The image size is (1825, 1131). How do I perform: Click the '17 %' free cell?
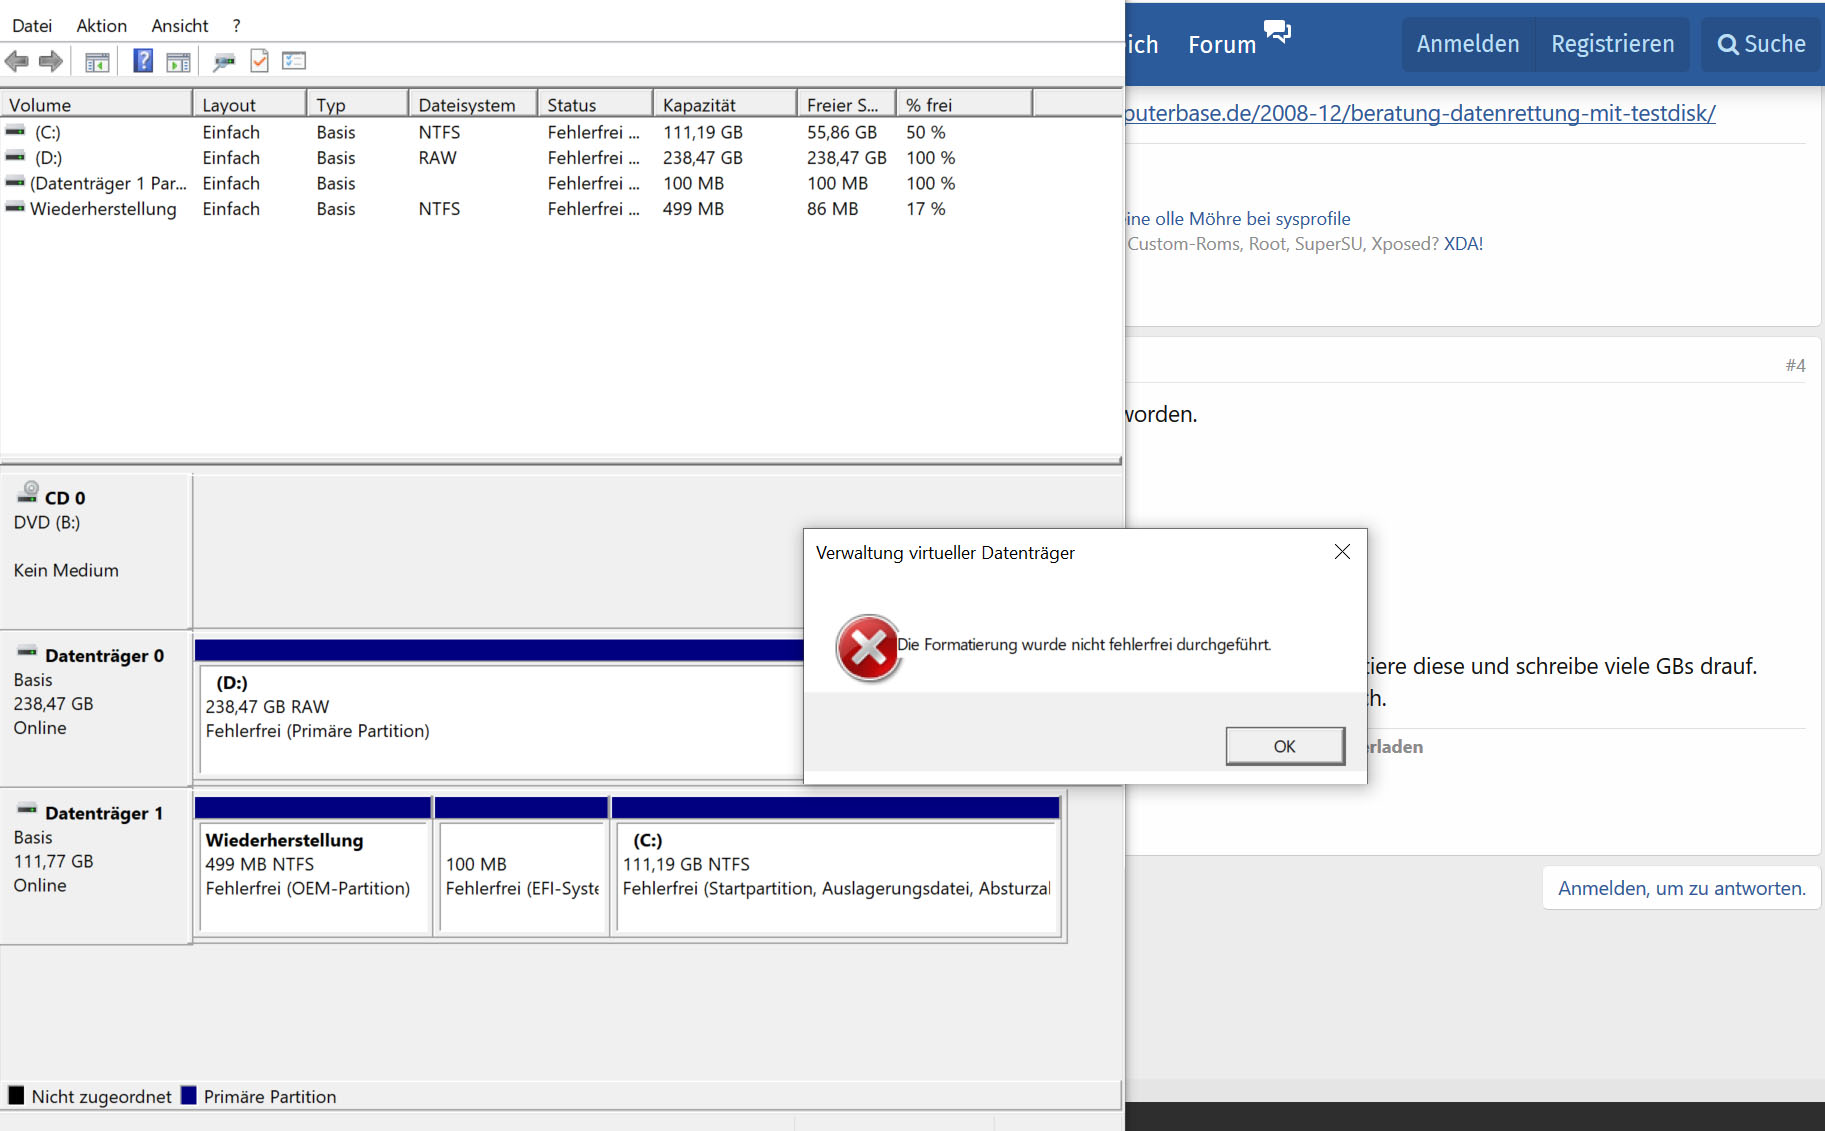(x=926, y=208)
